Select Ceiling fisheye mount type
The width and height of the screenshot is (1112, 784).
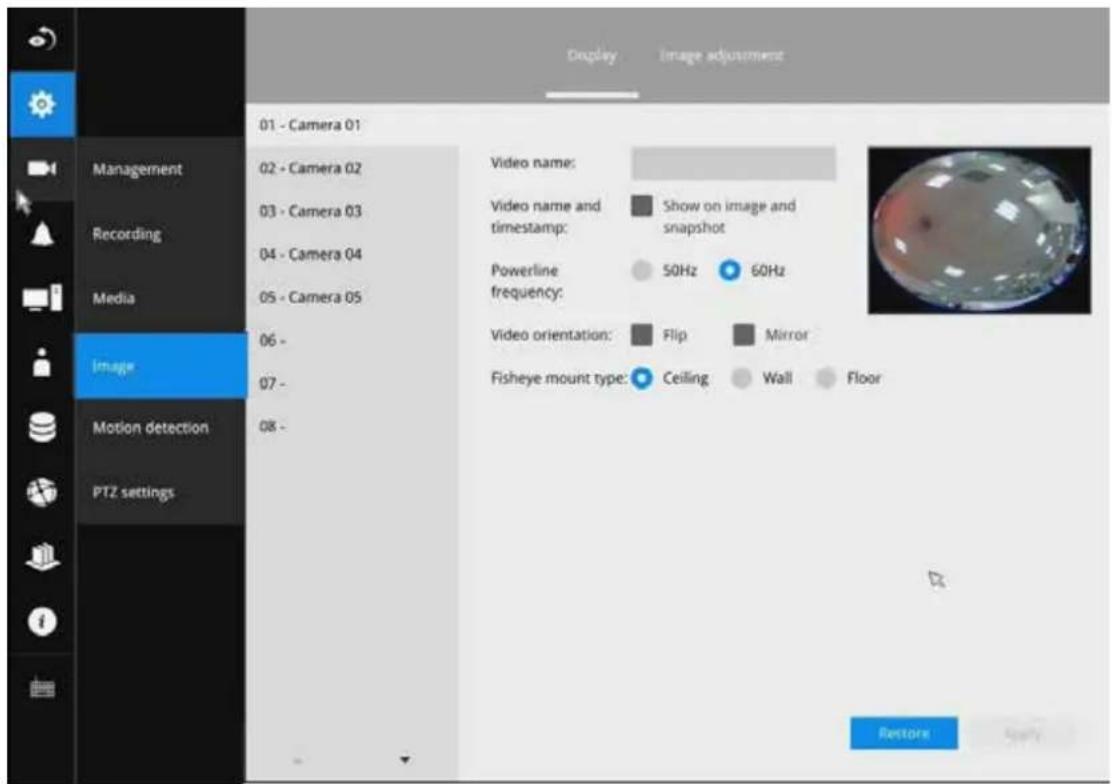642,378
